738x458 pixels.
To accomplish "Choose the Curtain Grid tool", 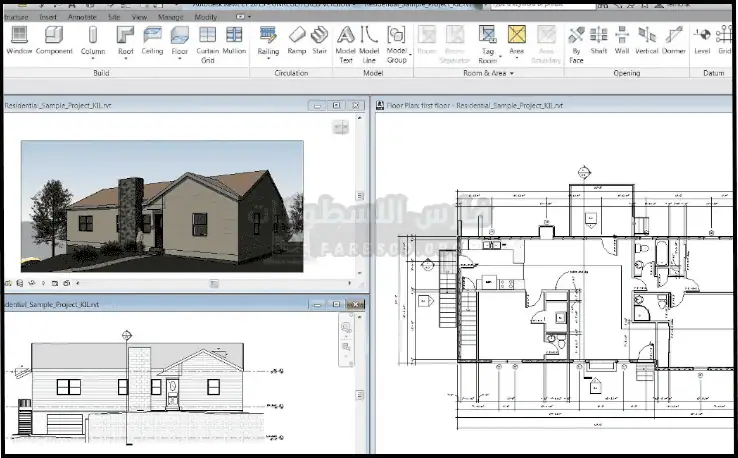I will tap(207, 40).
